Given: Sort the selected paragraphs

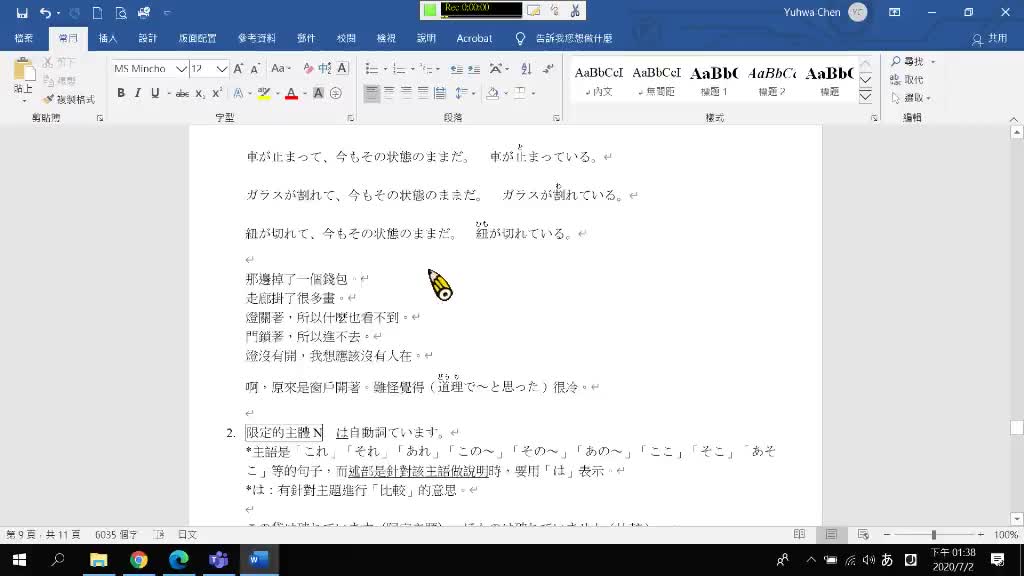Looking at the screenshot, I should (526, 69).
